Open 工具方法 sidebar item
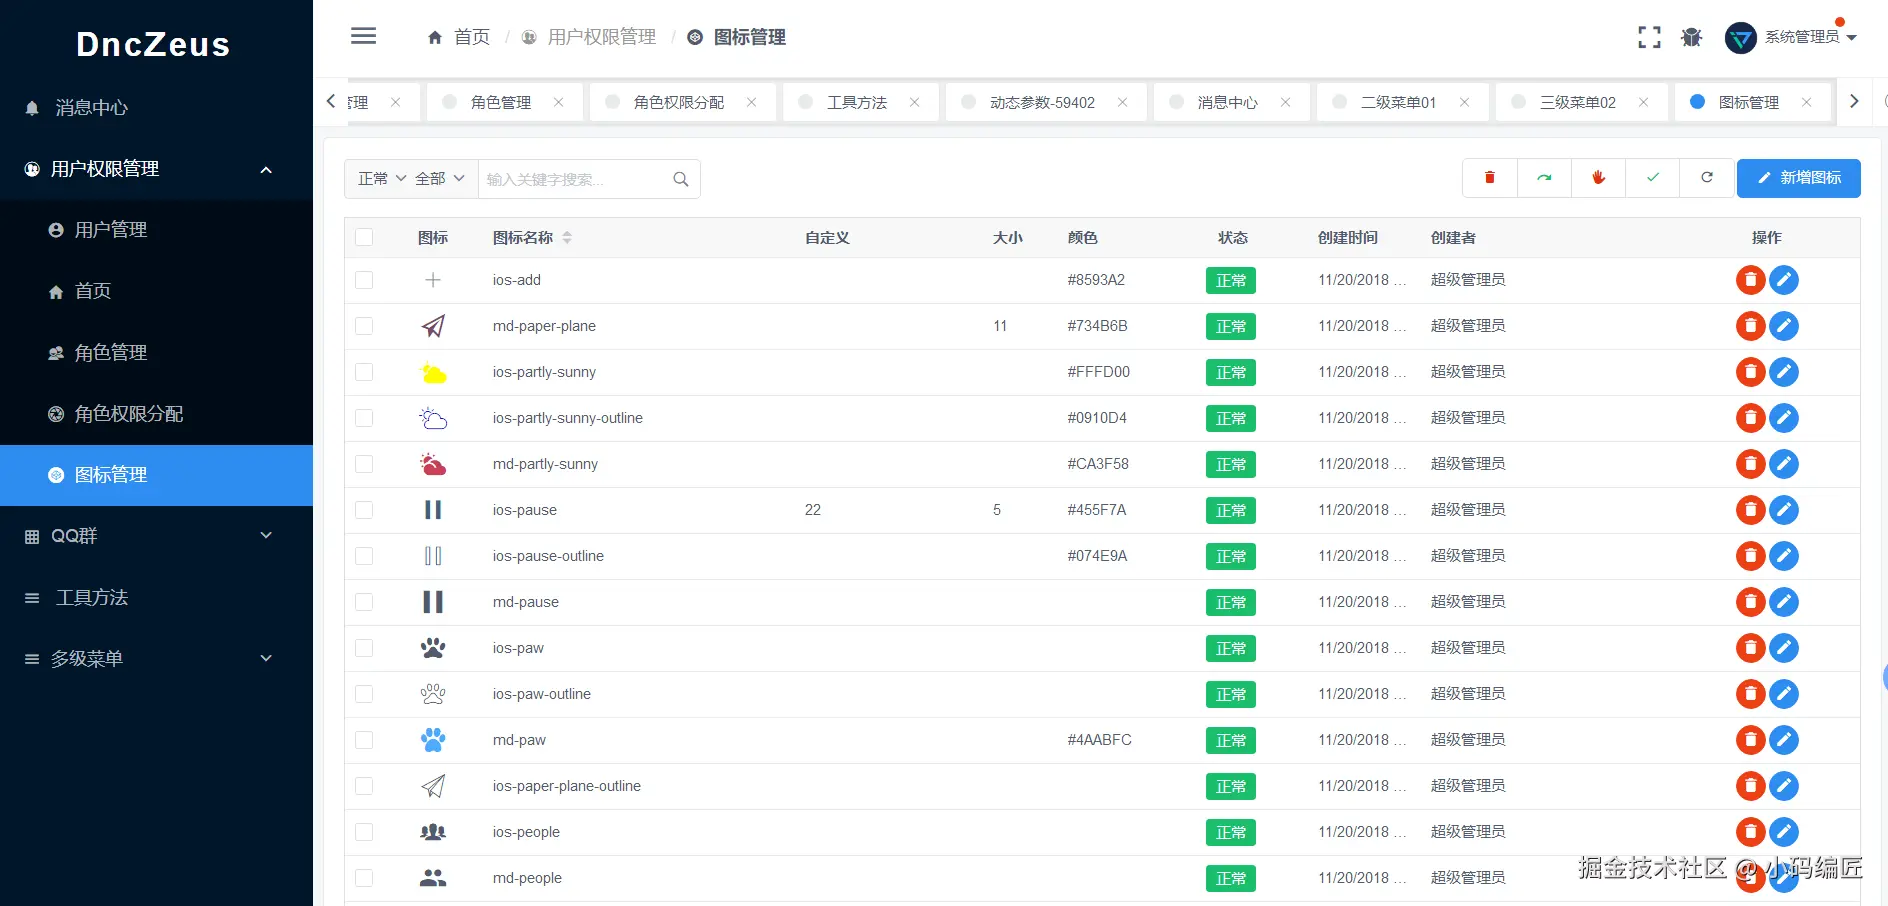1888x906 pixels. [x=156, y=597]
